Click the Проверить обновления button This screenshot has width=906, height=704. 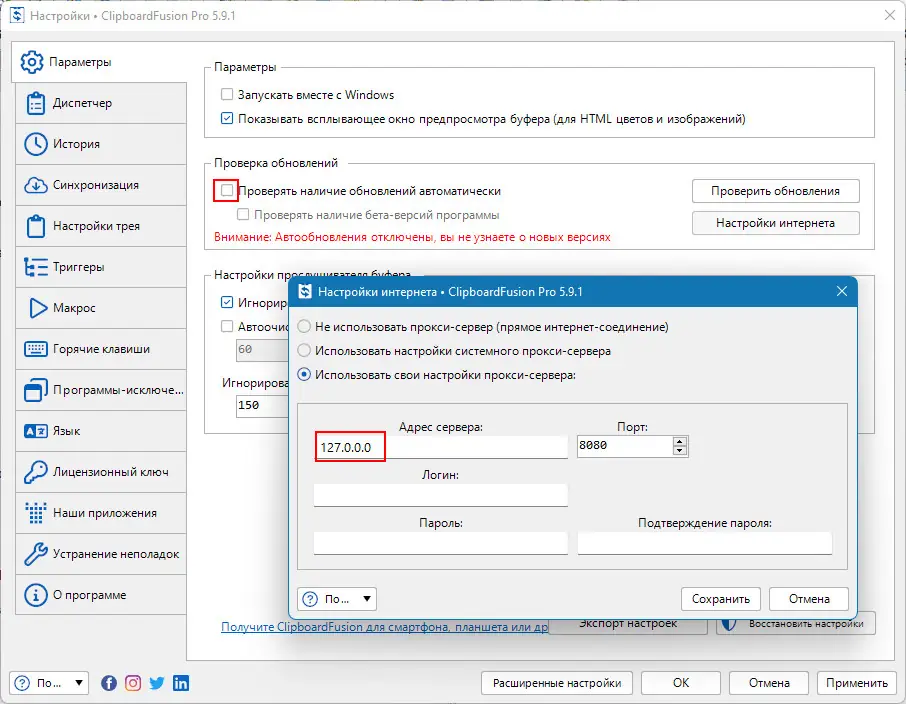775,191
